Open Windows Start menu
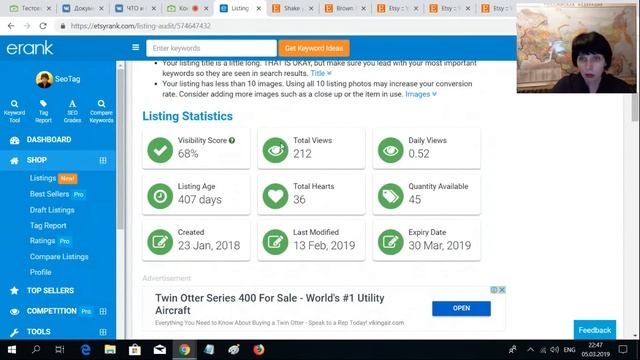640x360 pixels. tap(12, 350)
